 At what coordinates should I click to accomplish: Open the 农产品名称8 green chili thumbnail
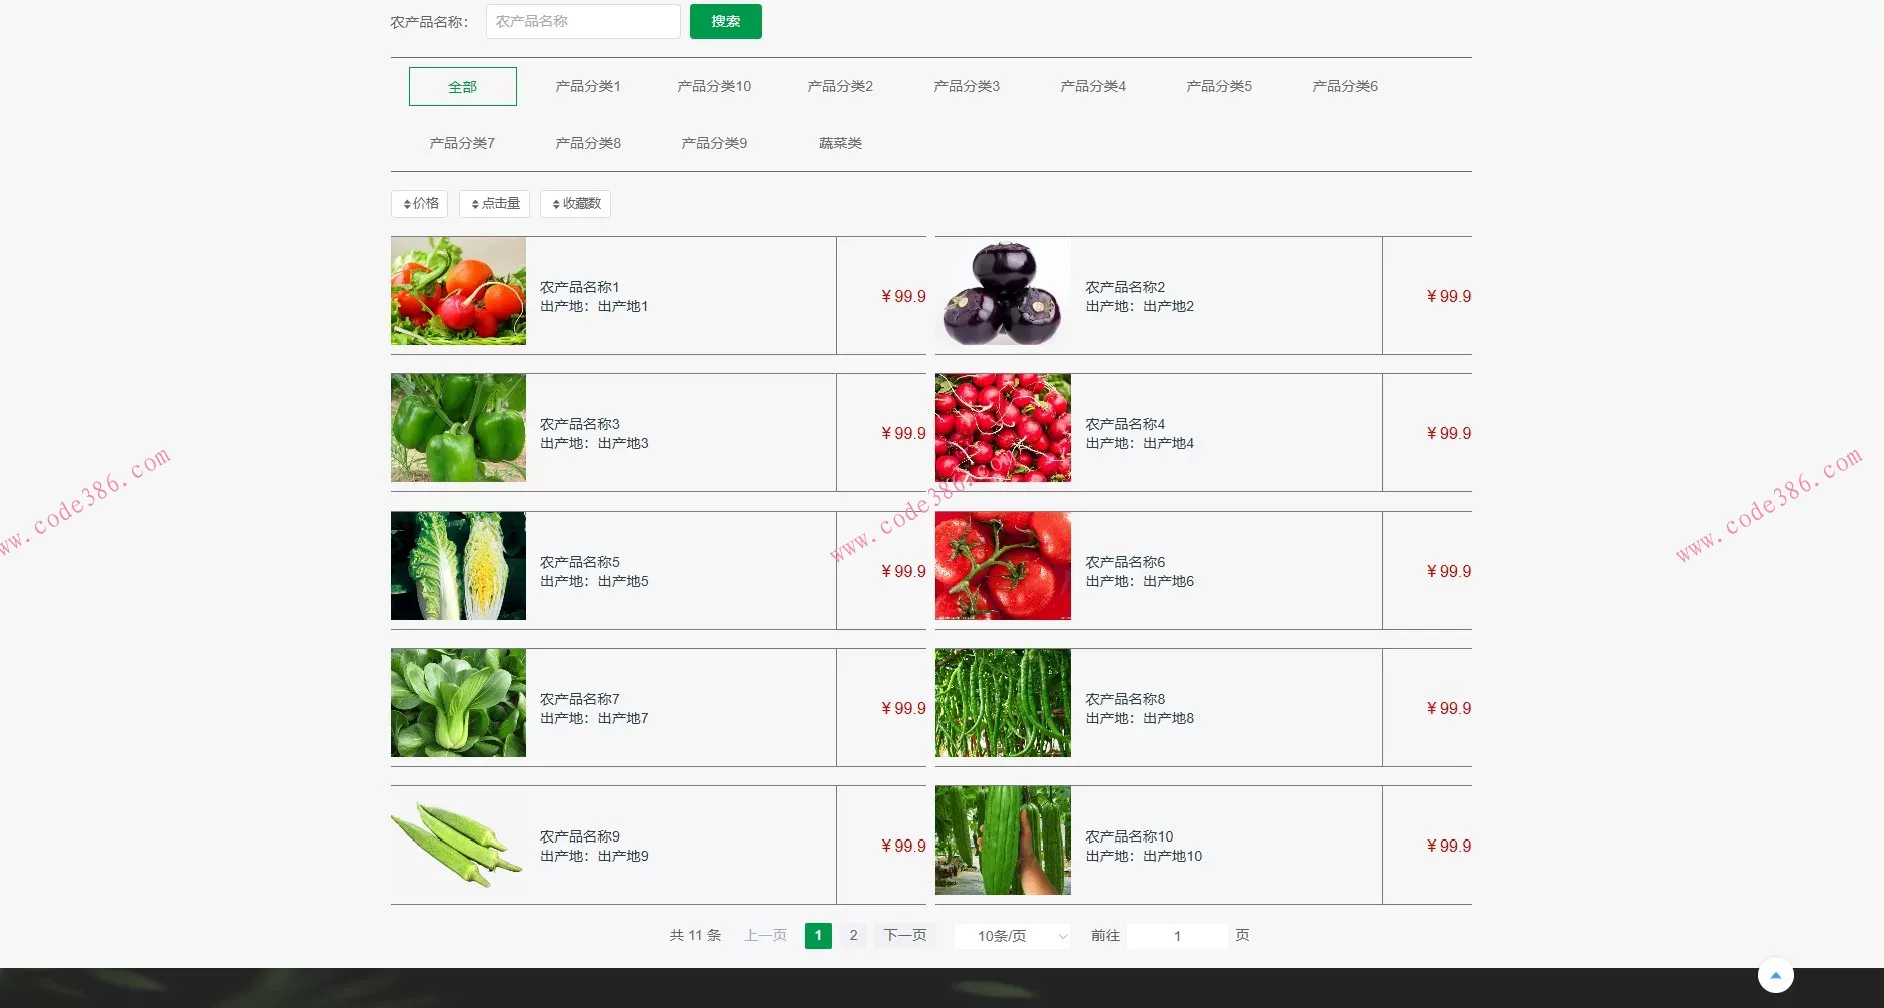click(x=1003, y=703)
